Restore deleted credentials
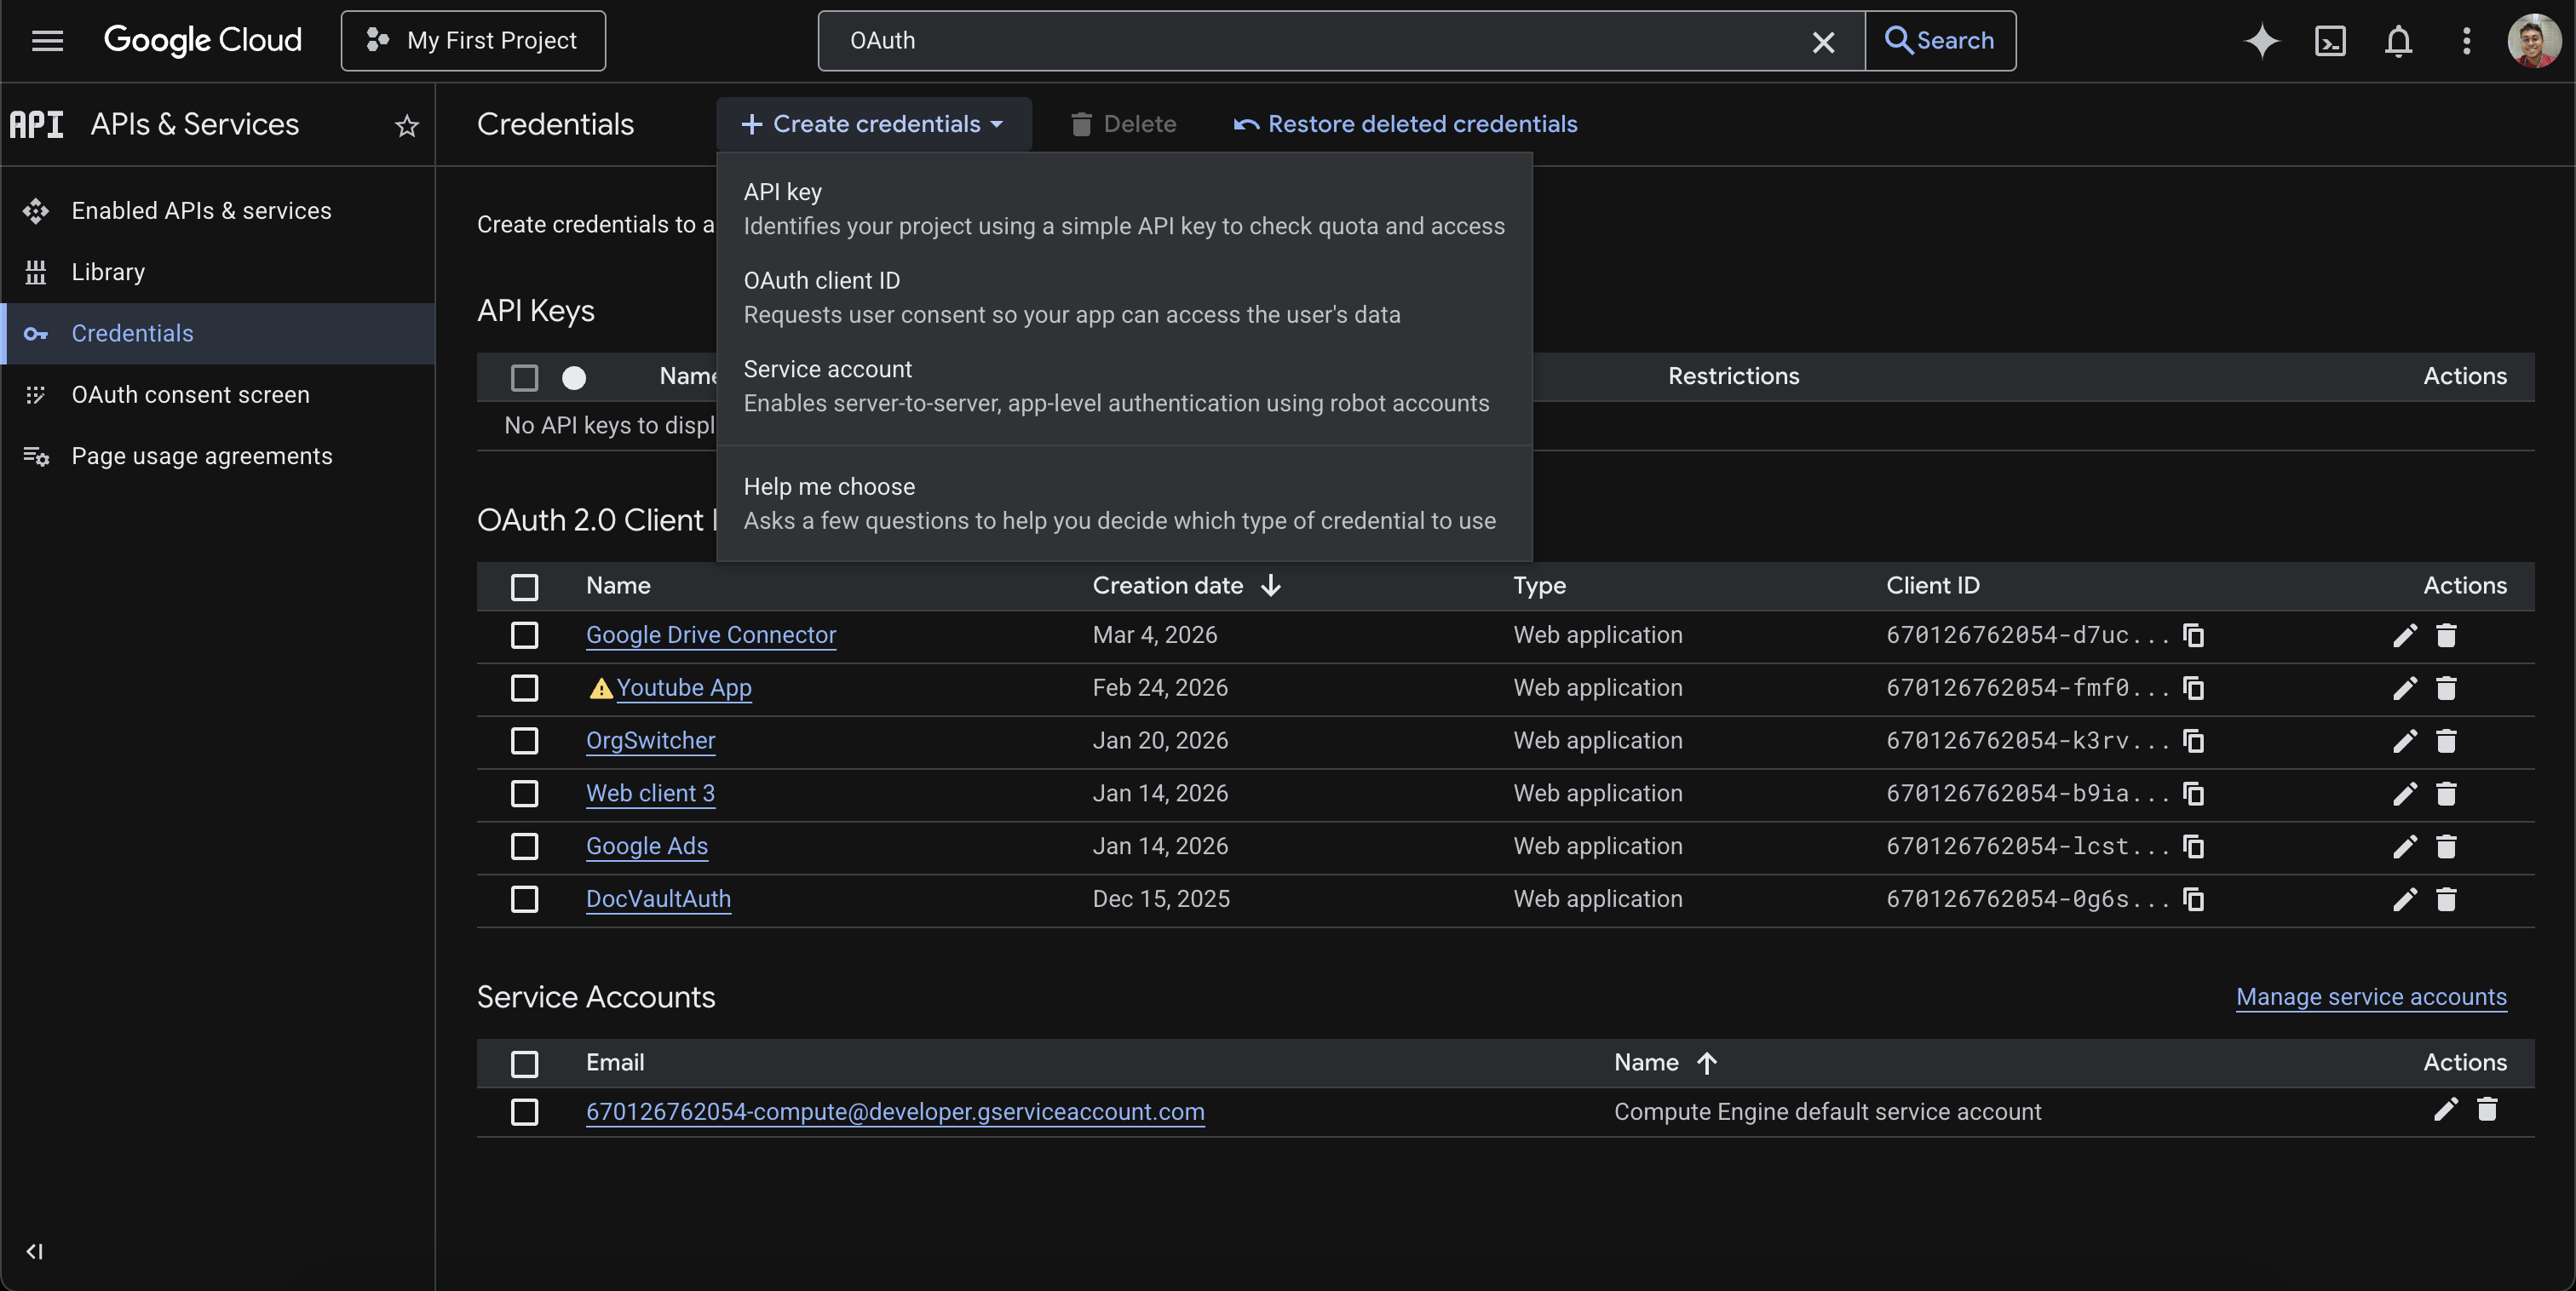The height and width of the screenshot is (1291, 2576). [x=1404, y=123]
